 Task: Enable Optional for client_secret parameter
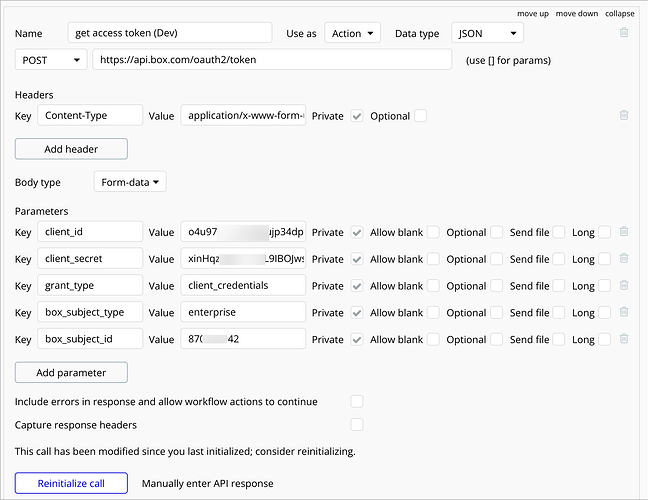click(497, 259)
